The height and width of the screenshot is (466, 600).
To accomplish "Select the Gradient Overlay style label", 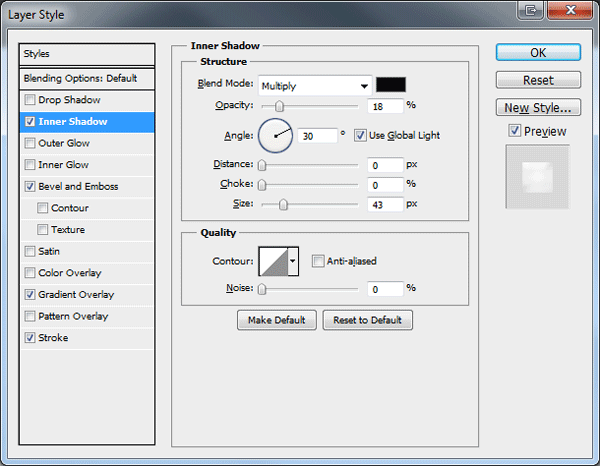I will coord(76,295).
